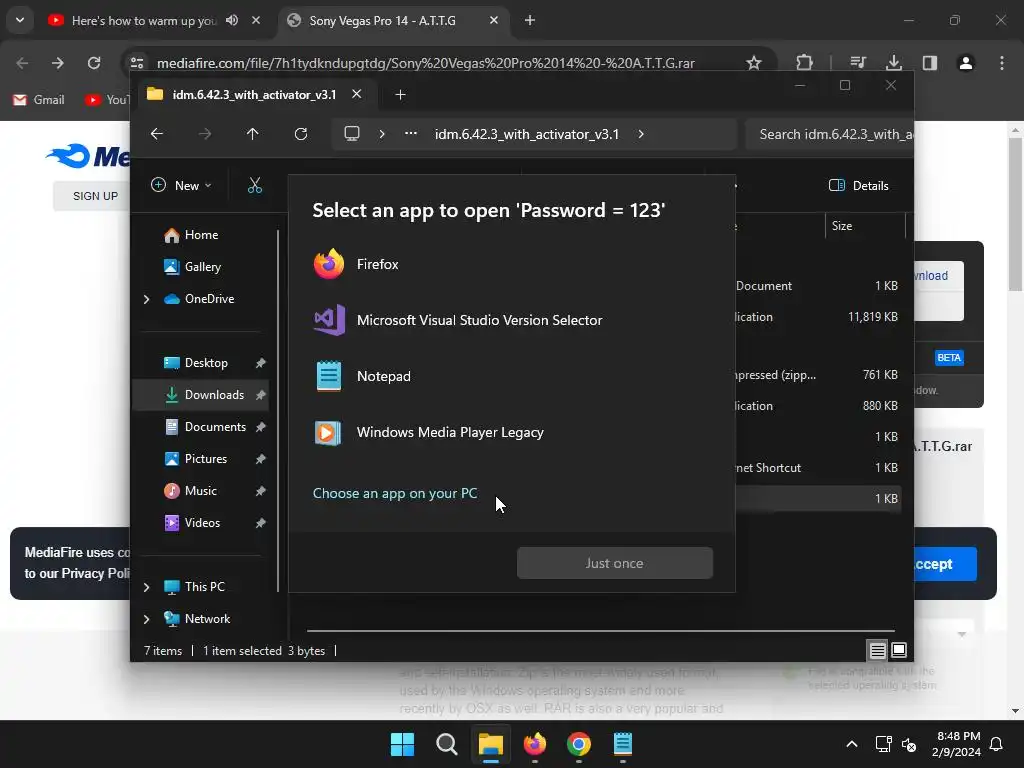Click the Just once button

coord(615,563)
